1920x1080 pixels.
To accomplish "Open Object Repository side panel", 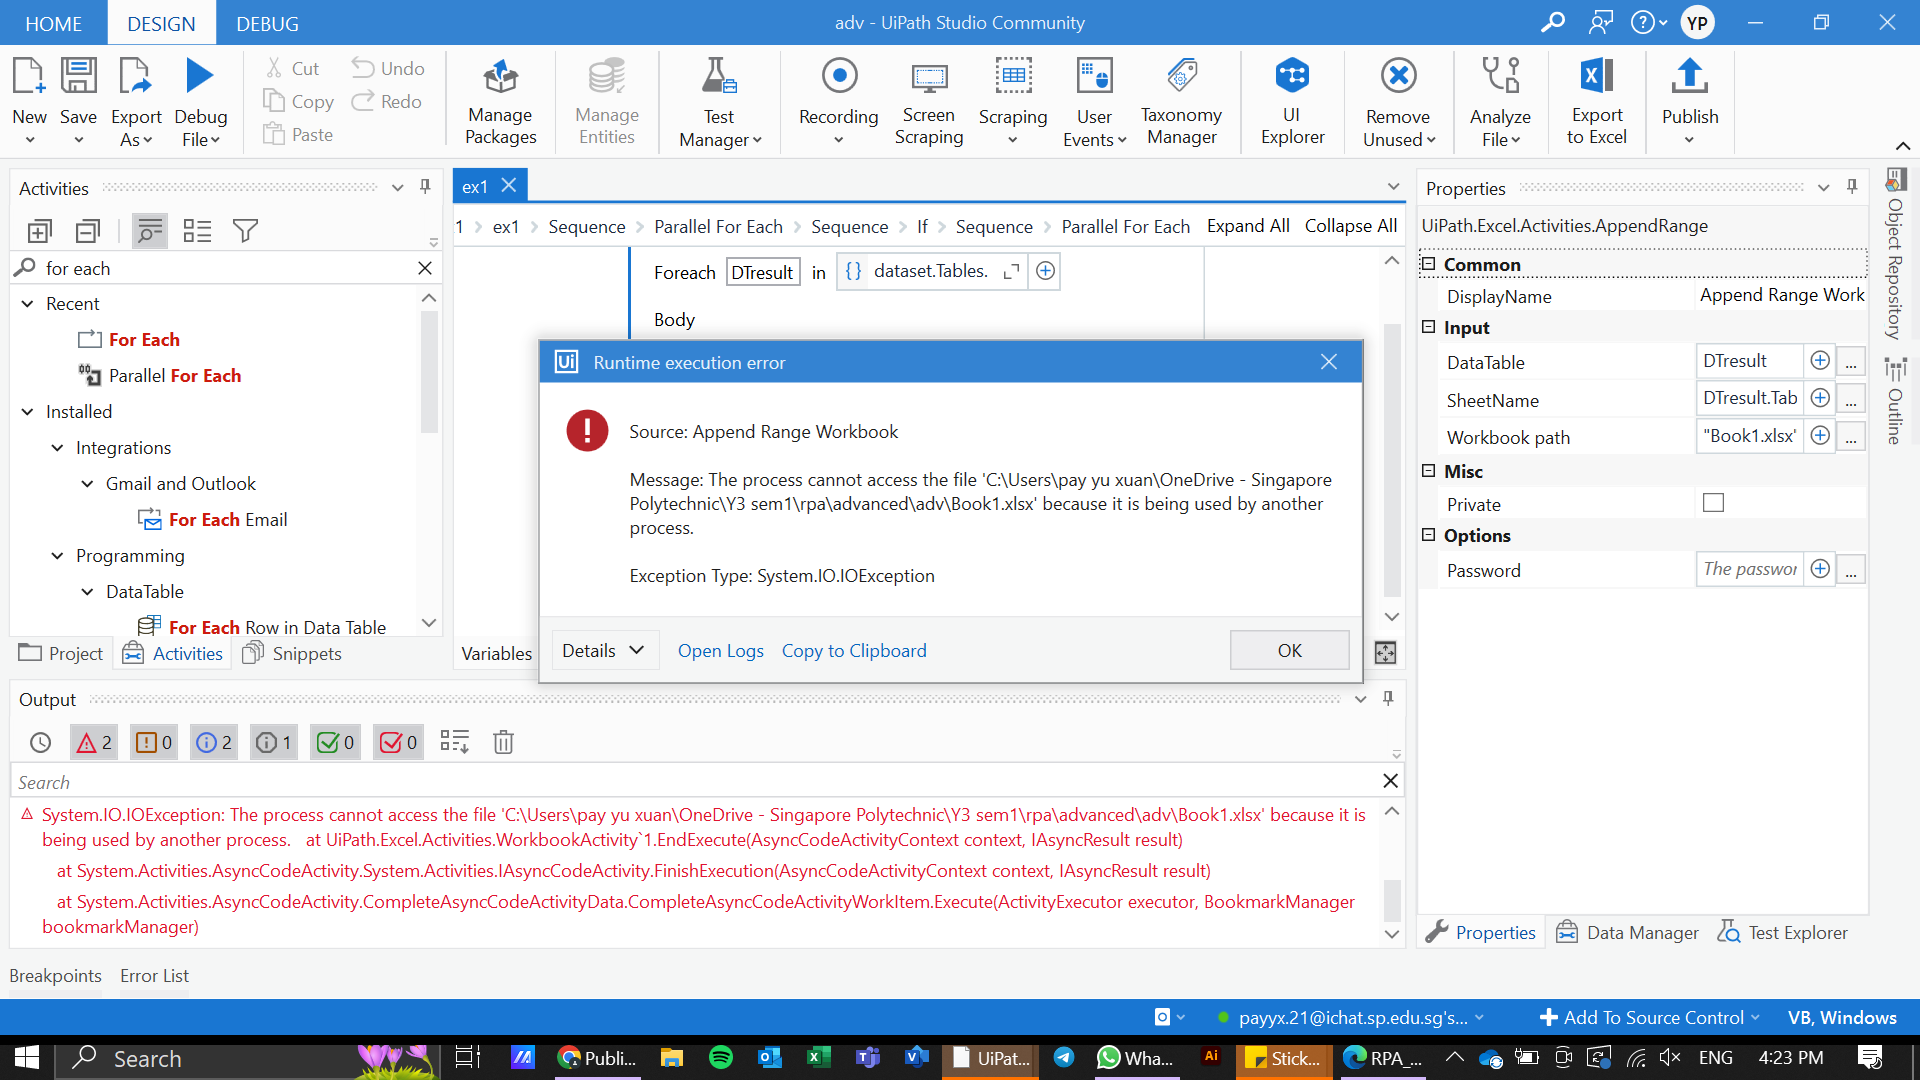I will [1895, 255].
